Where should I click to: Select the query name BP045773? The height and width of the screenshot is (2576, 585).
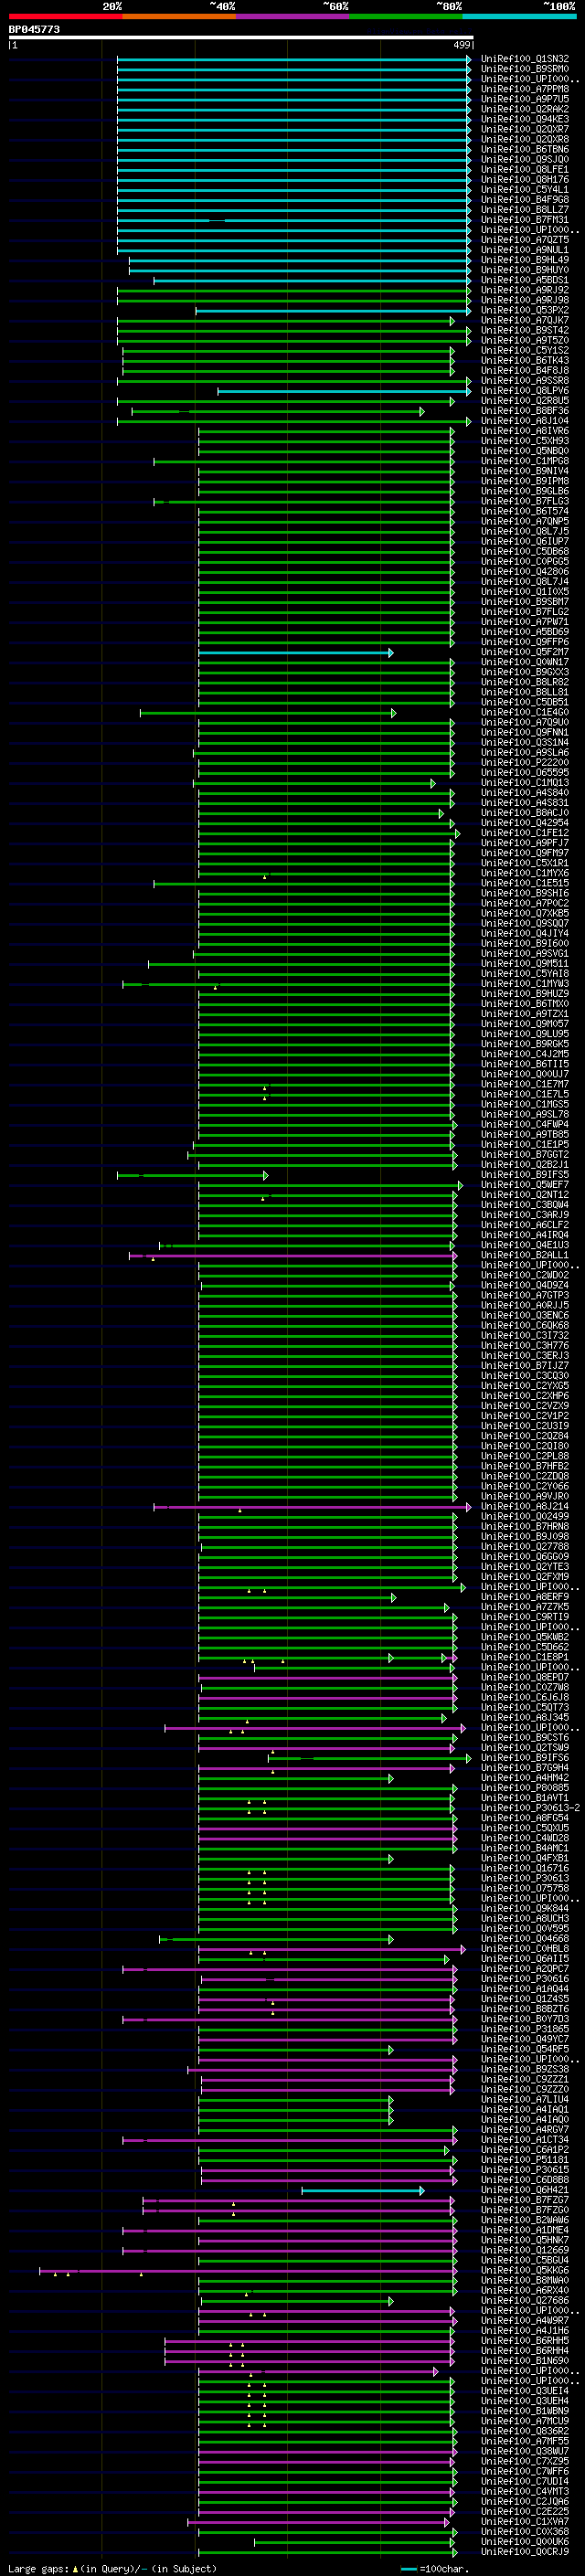pyautogui.click(x=34, y=29)
